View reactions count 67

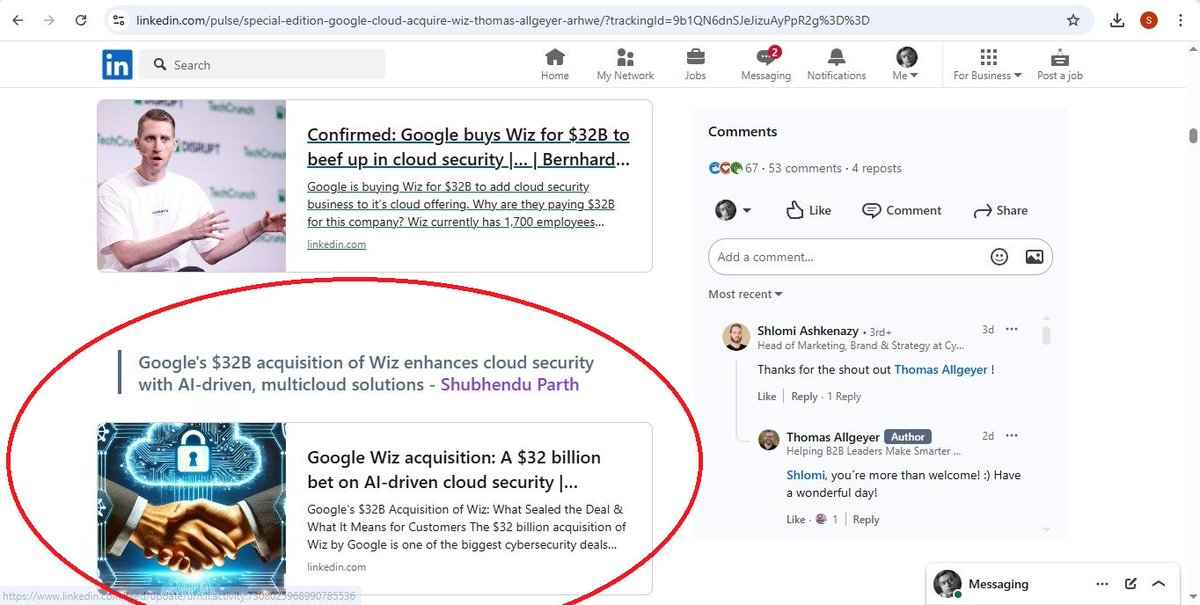[733, 168]
